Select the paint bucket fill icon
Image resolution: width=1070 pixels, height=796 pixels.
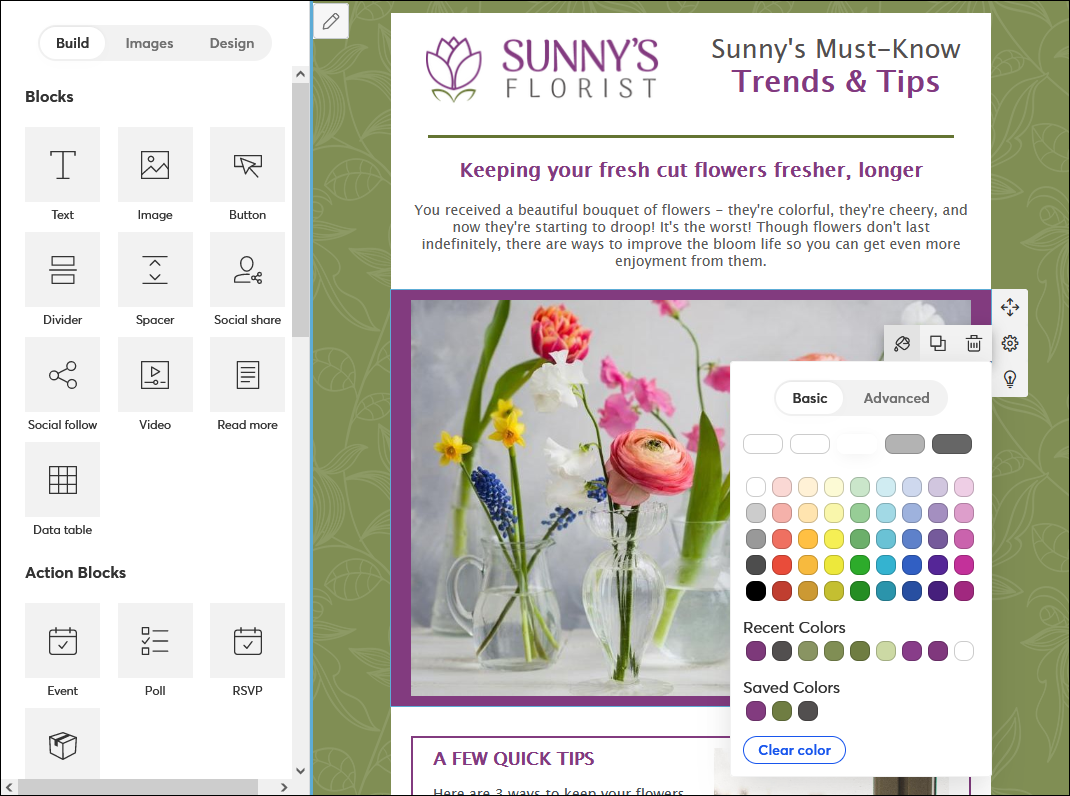coord(901,343)
